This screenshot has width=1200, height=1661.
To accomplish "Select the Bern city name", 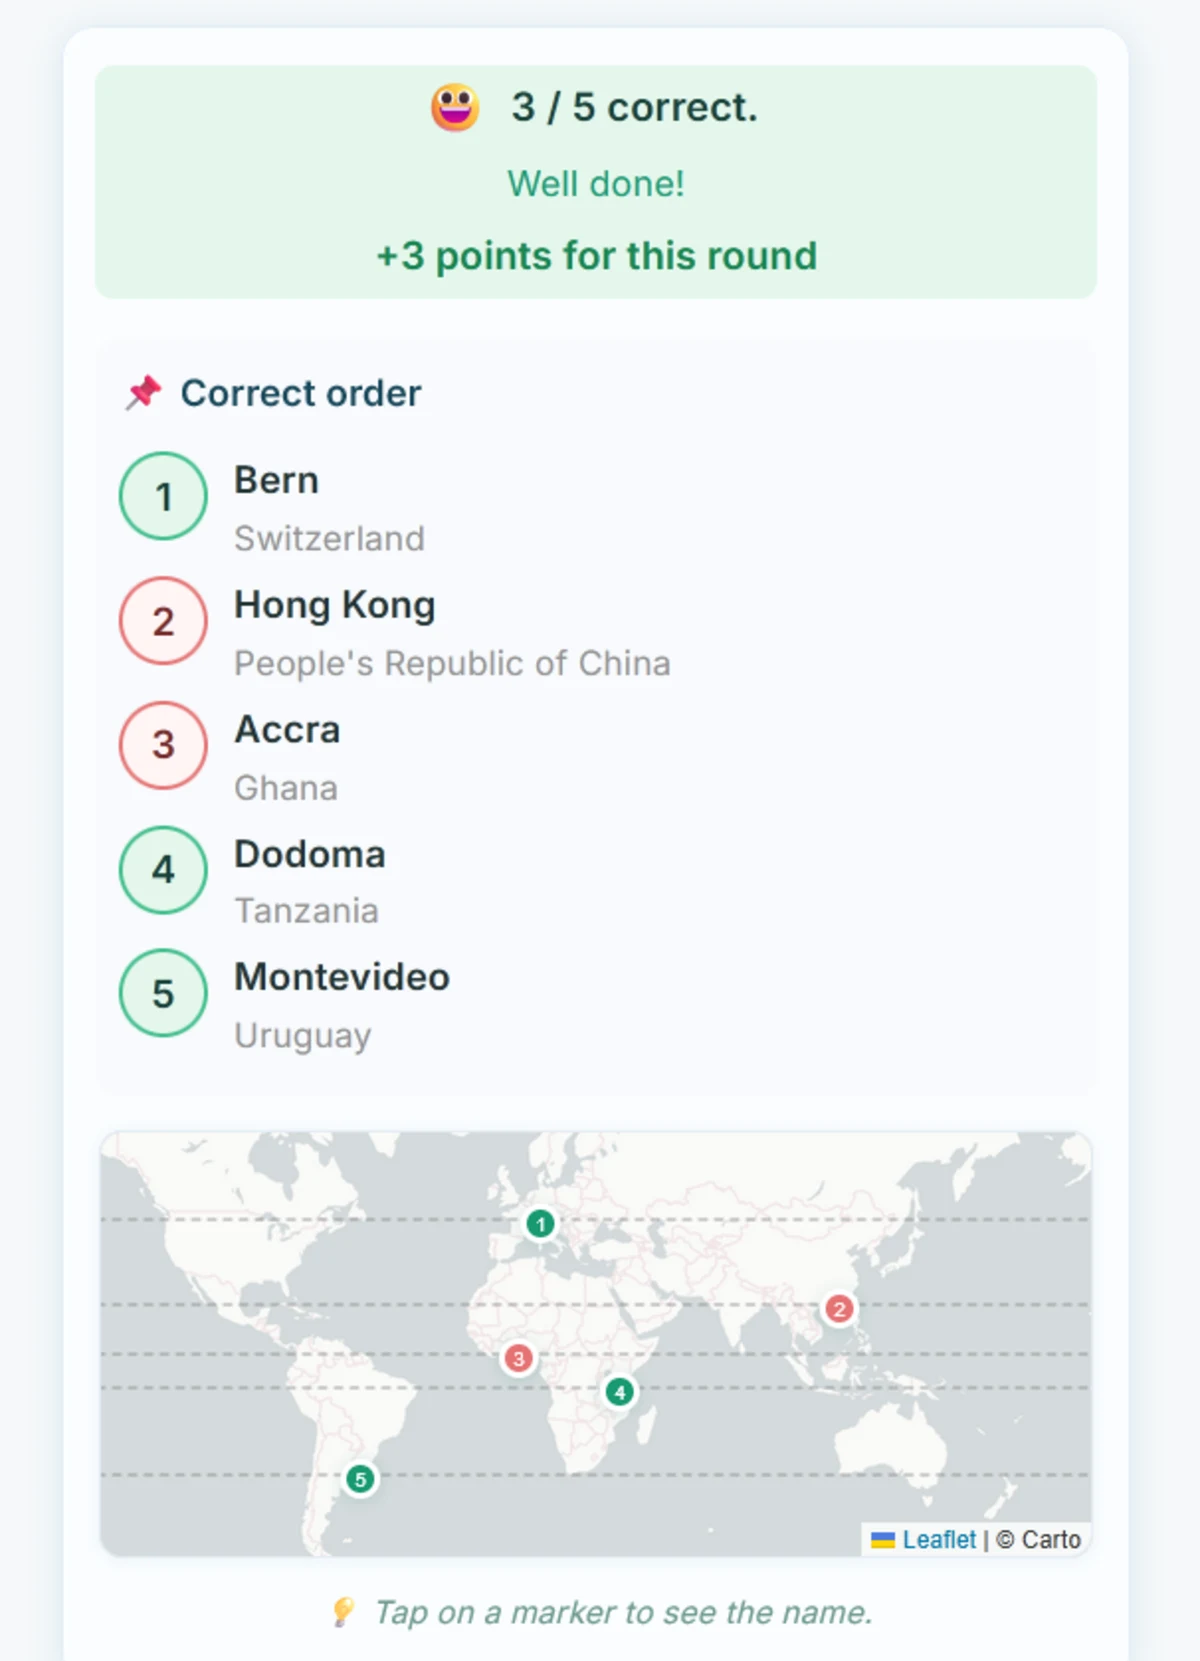I will pos(276,480).
